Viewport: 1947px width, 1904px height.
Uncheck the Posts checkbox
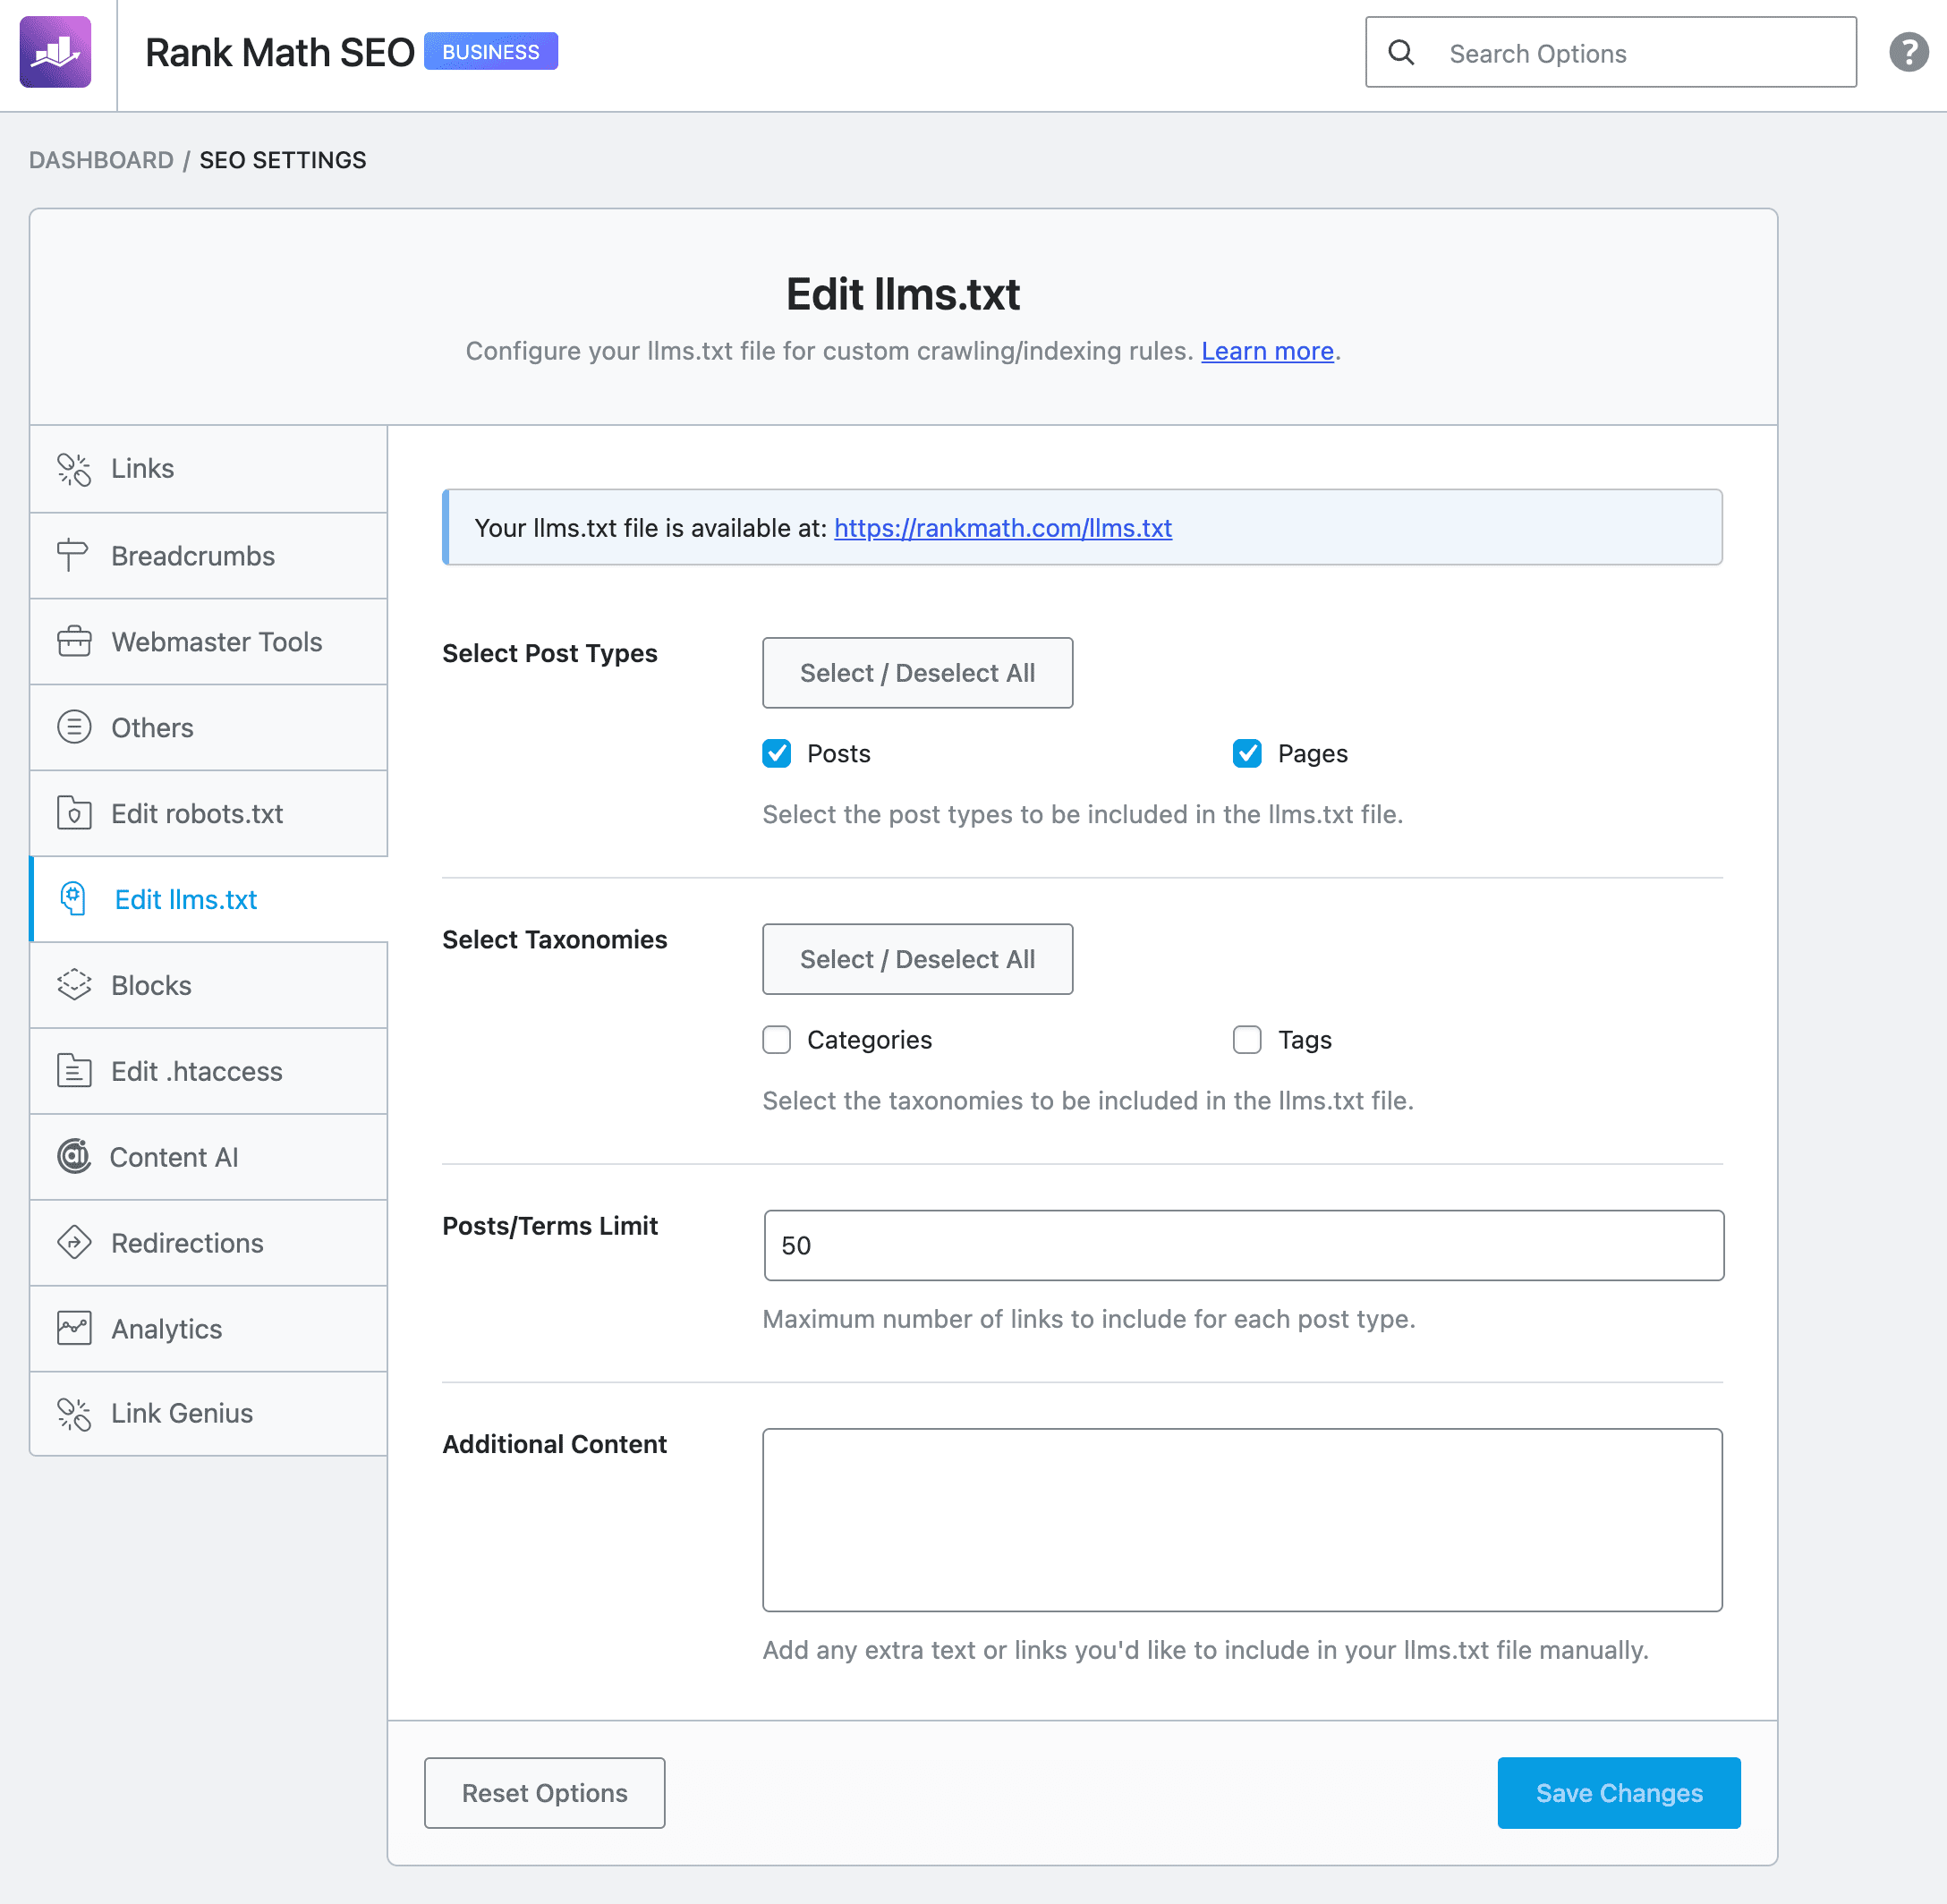click(x=777, y=753)
